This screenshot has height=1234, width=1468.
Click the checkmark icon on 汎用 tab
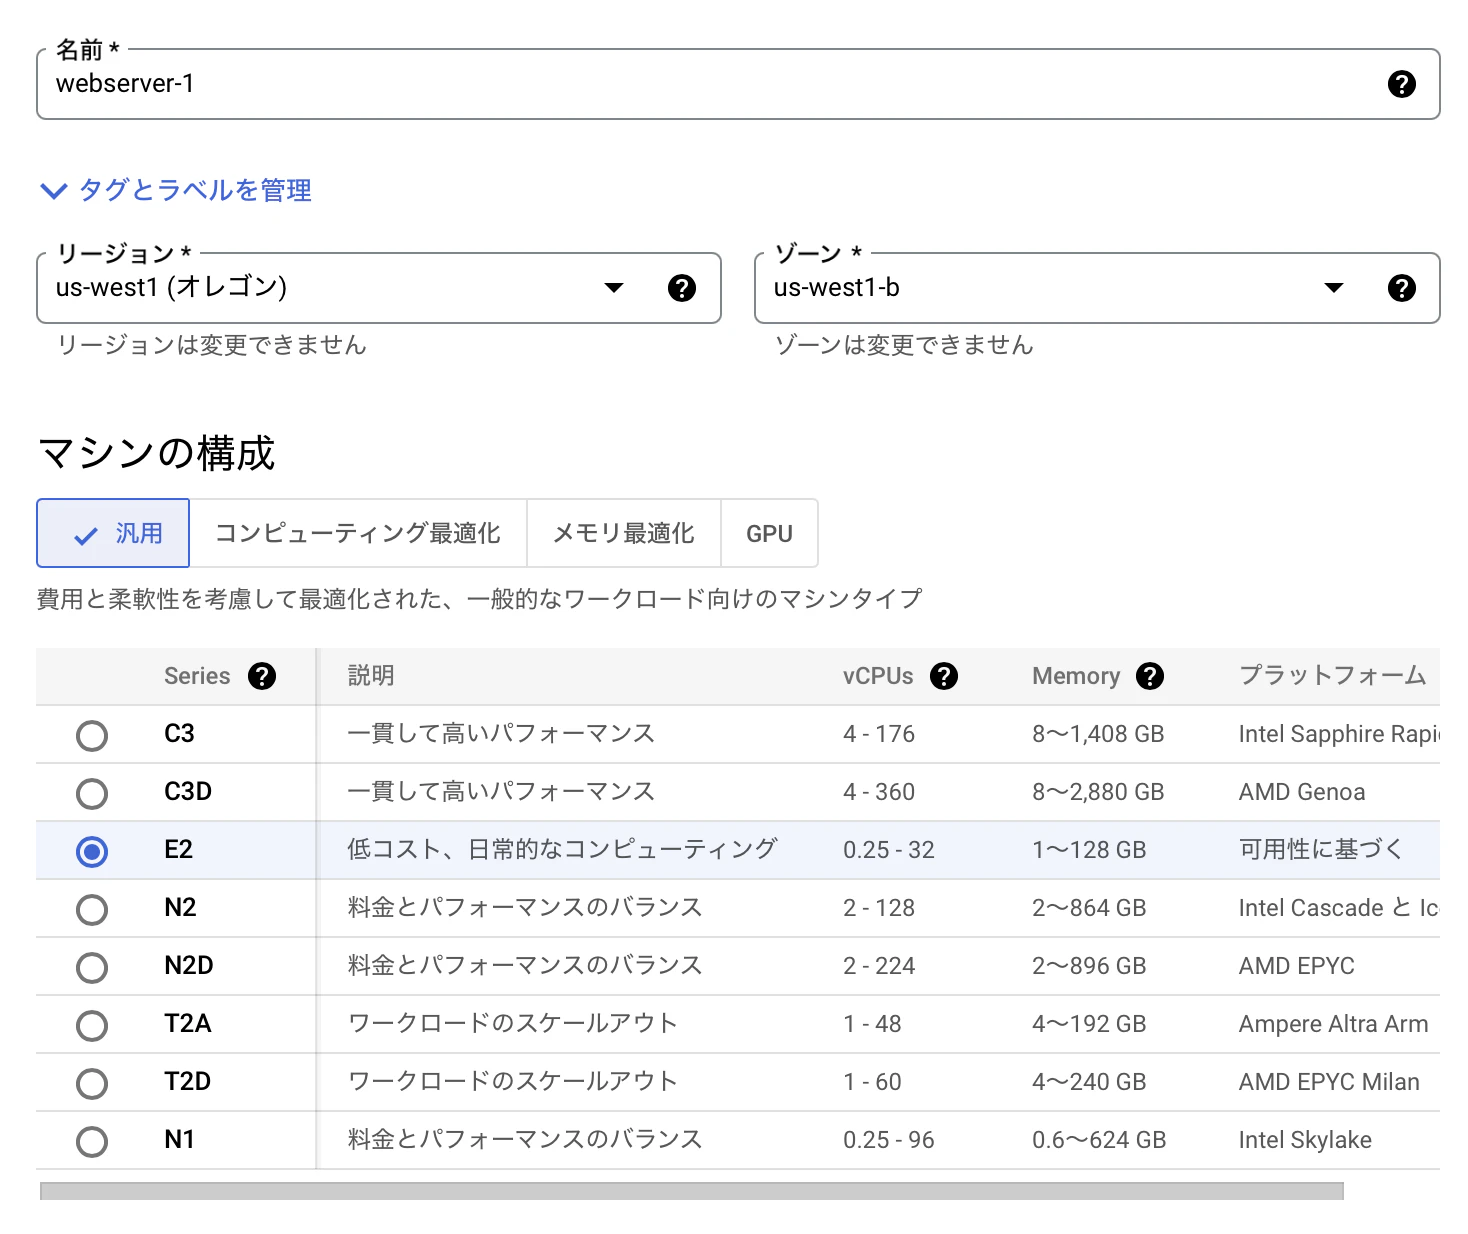click(x=86, y=535)
